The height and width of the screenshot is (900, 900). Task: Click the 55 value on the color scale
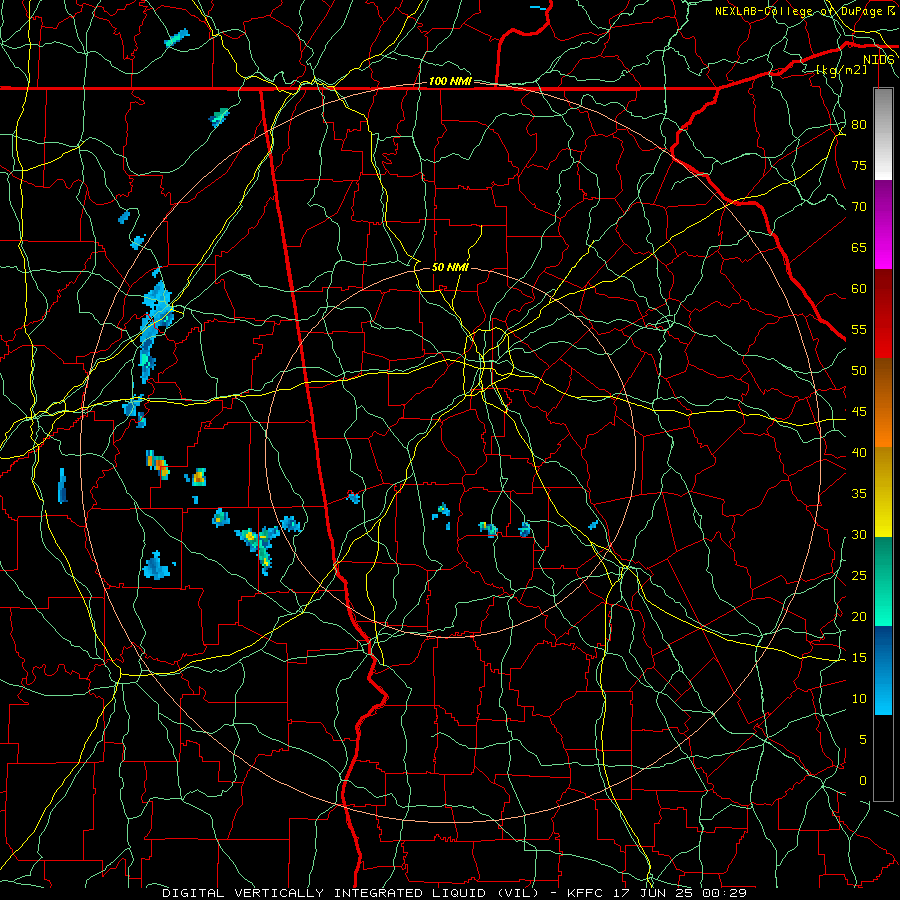859,330
